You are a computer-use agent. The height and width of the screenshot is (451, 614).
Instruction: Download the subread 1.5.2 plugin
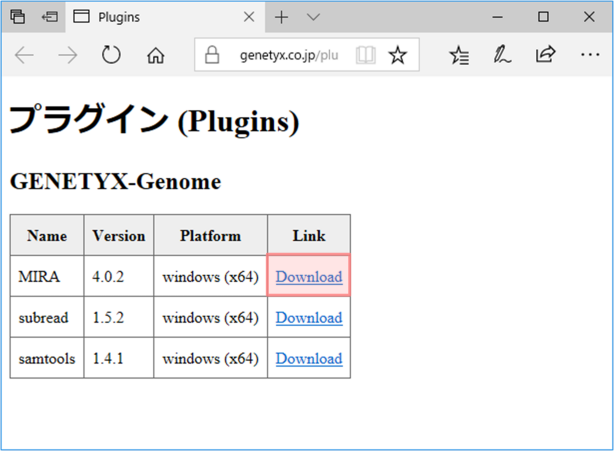tap(309, 318)
